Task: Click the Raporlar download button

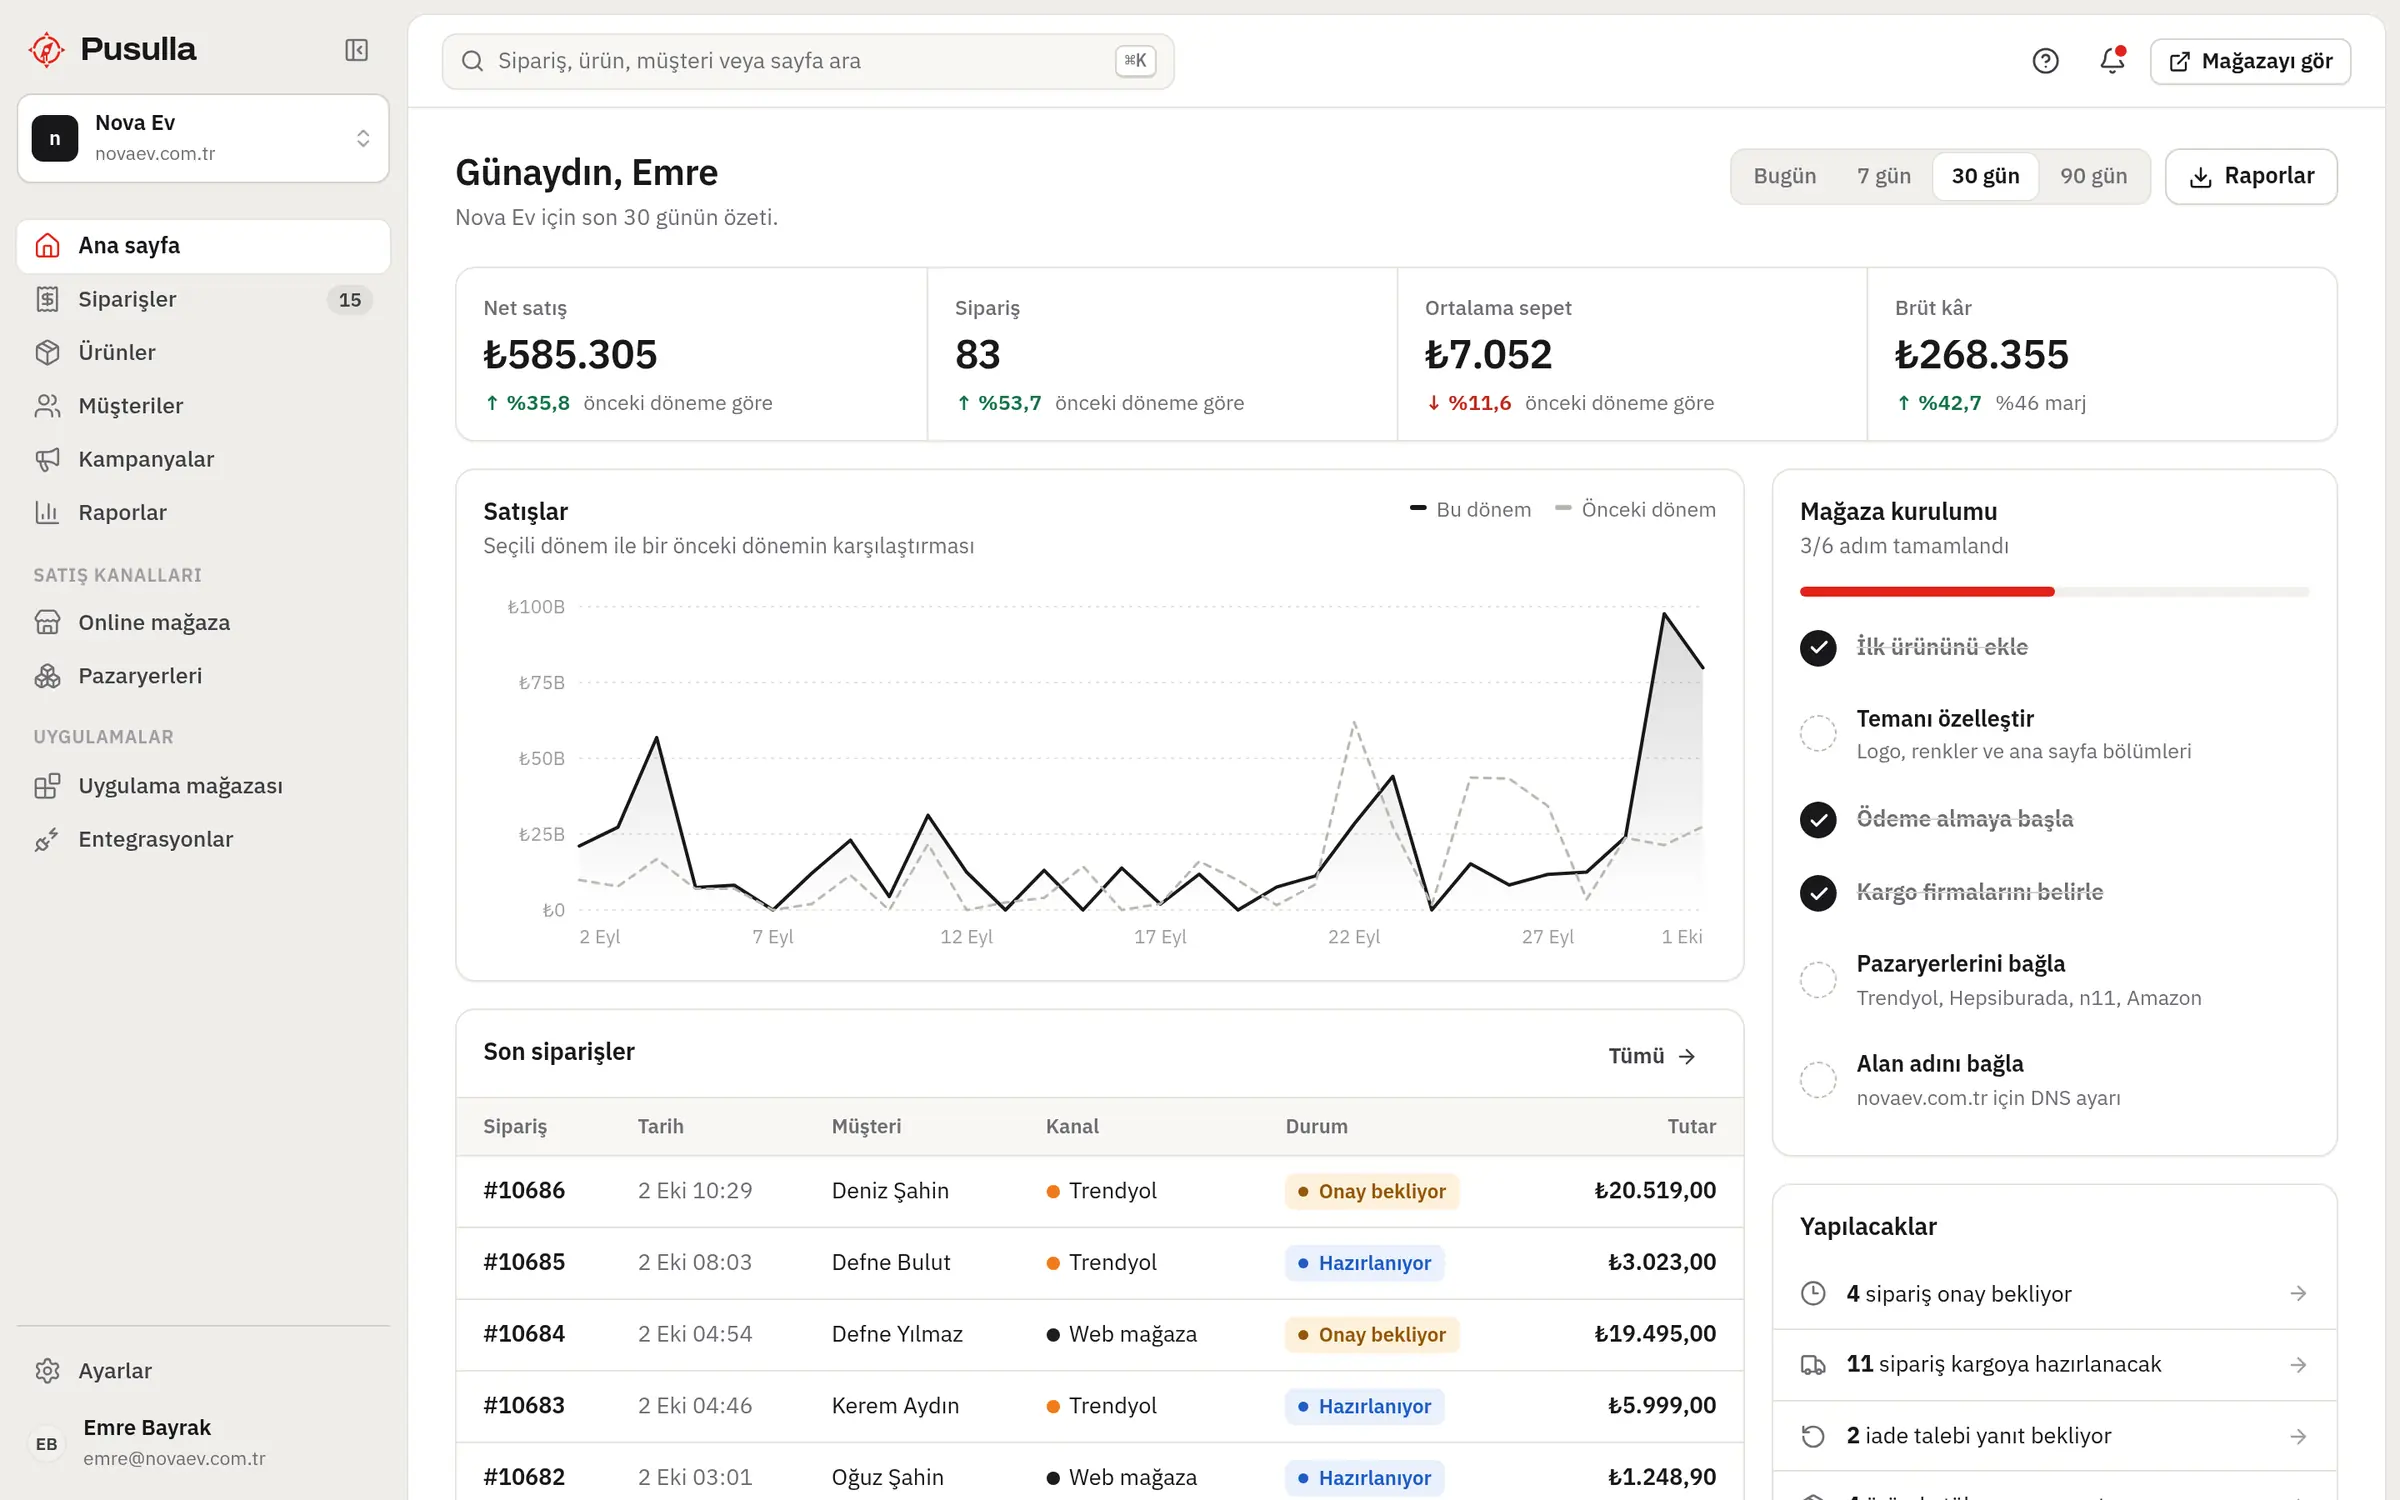Action: 2251,176
